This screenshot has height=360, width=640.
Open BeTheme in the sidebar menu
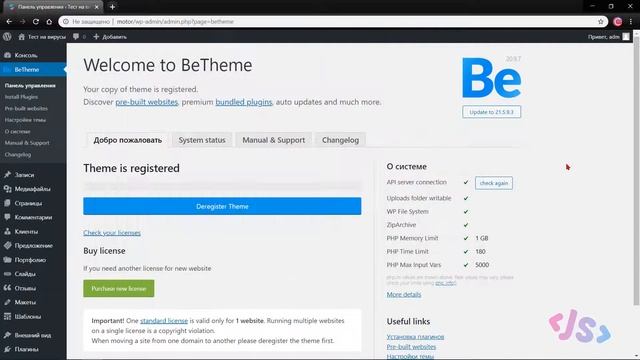pos(33,70)
